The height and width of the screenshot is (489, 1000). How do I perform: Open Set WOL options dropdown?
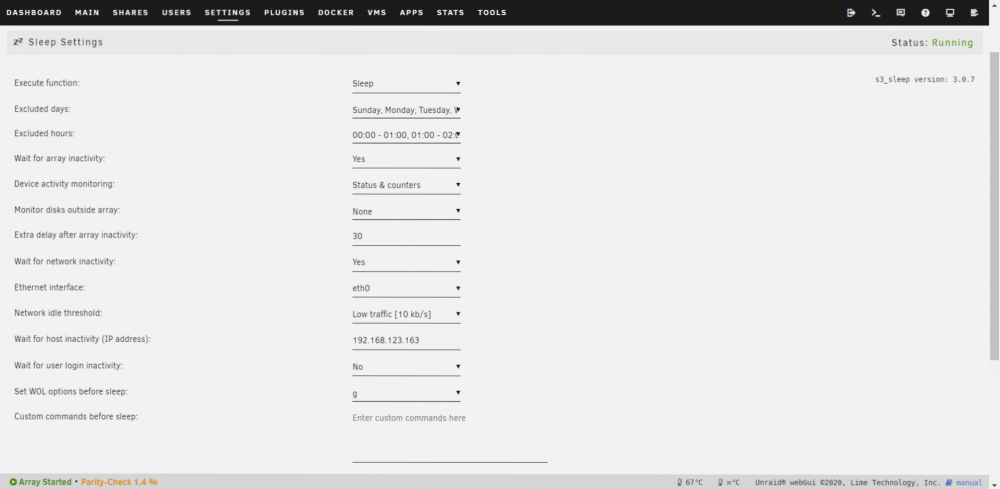pos(406,393)
